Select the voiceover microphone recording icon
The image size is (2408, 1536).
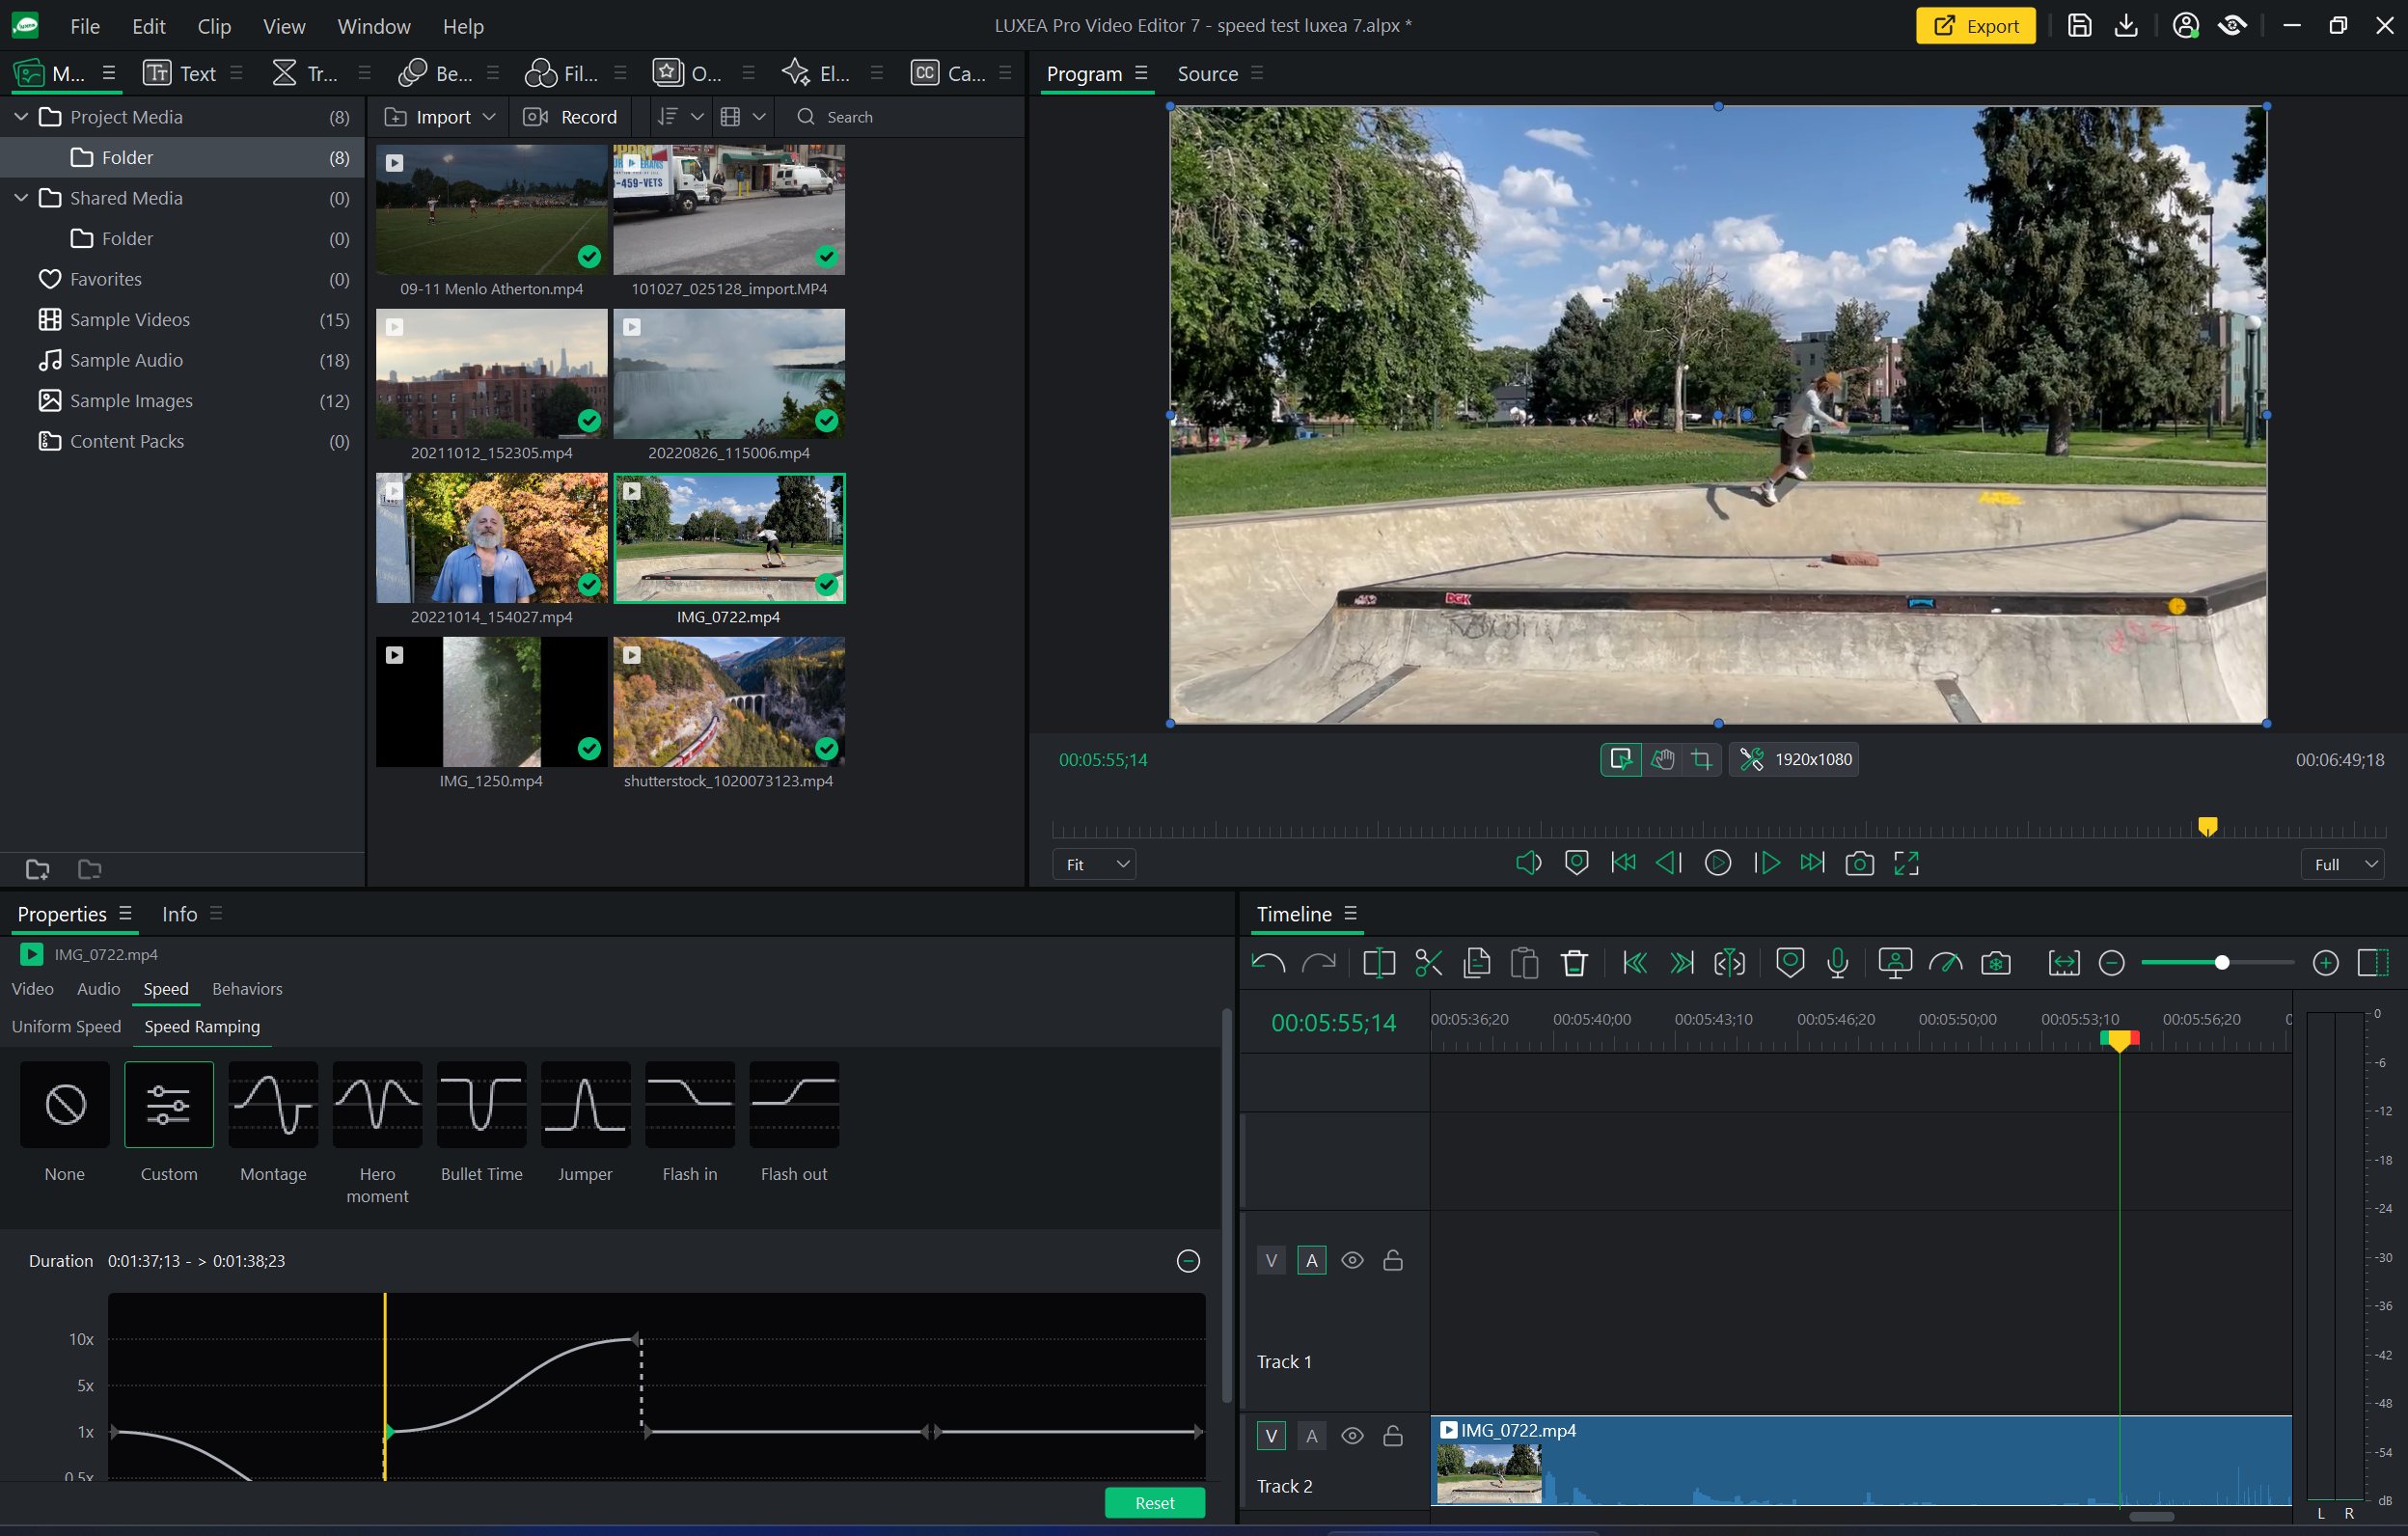pyautogui.click(x=1837, y=963)
